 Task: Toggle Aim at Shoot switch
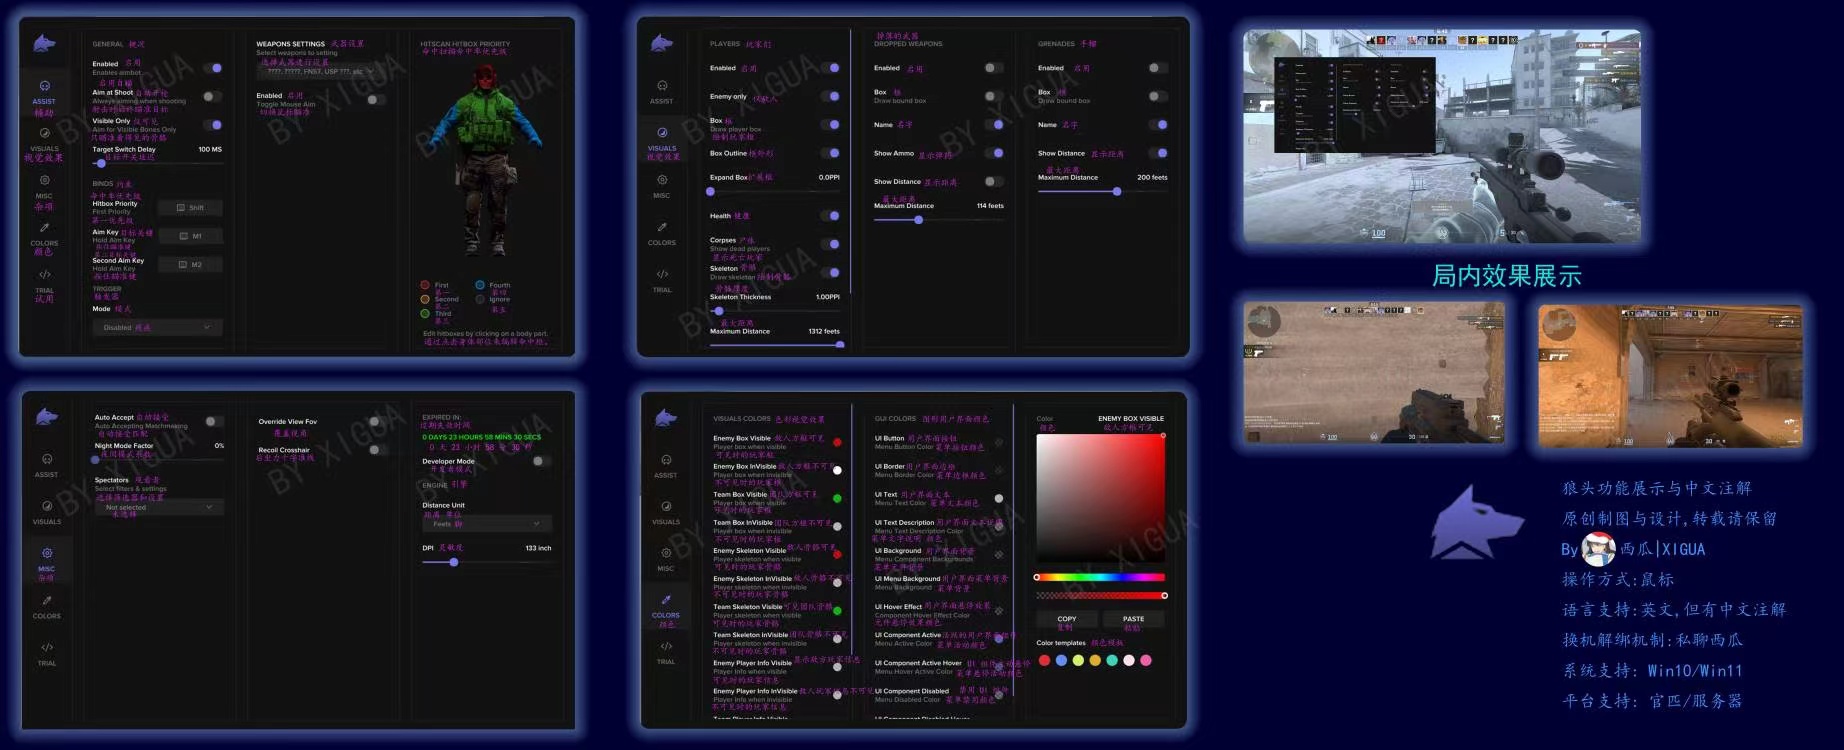coord(212,96)
